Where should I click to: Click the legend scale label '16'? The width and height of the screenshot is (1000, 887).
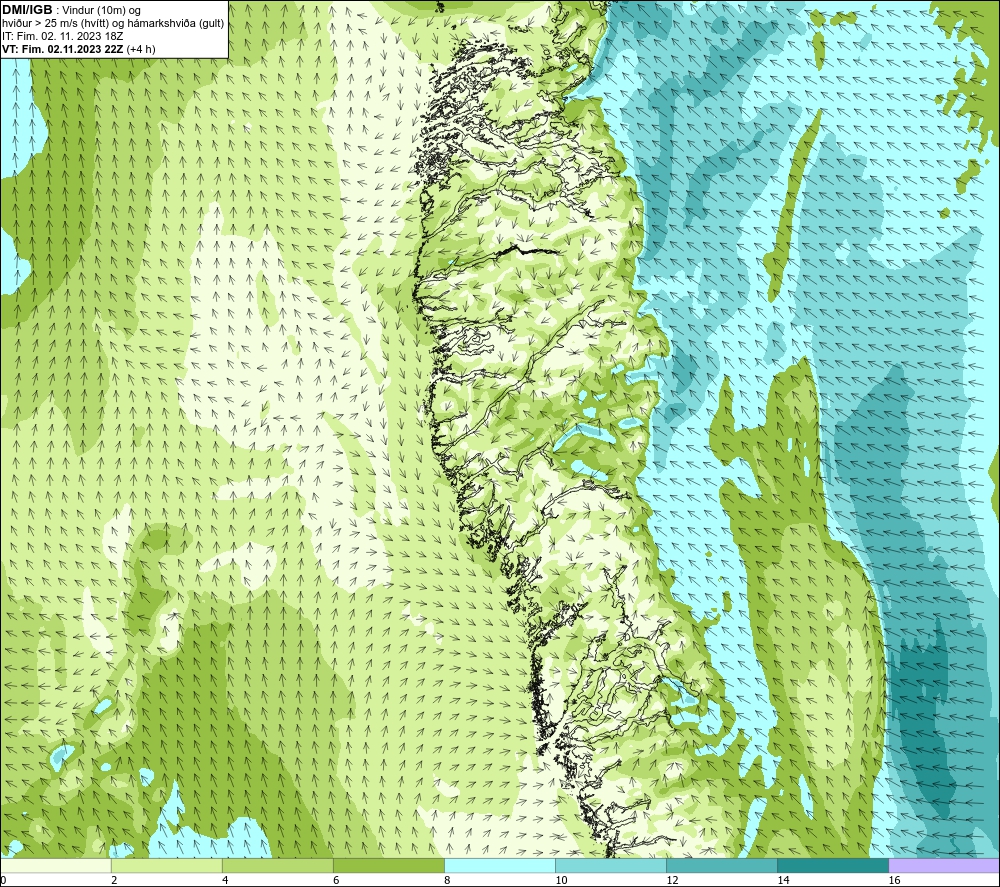(895, 881)
